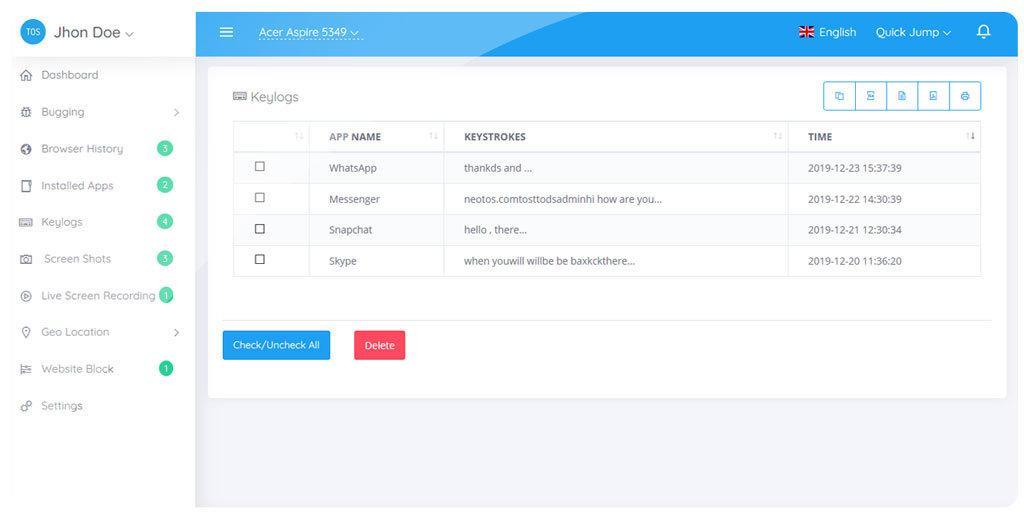Viewport: 1024px width, 512px height.
Task: Check the WhatsApp row checkbox
Action: 260,167
